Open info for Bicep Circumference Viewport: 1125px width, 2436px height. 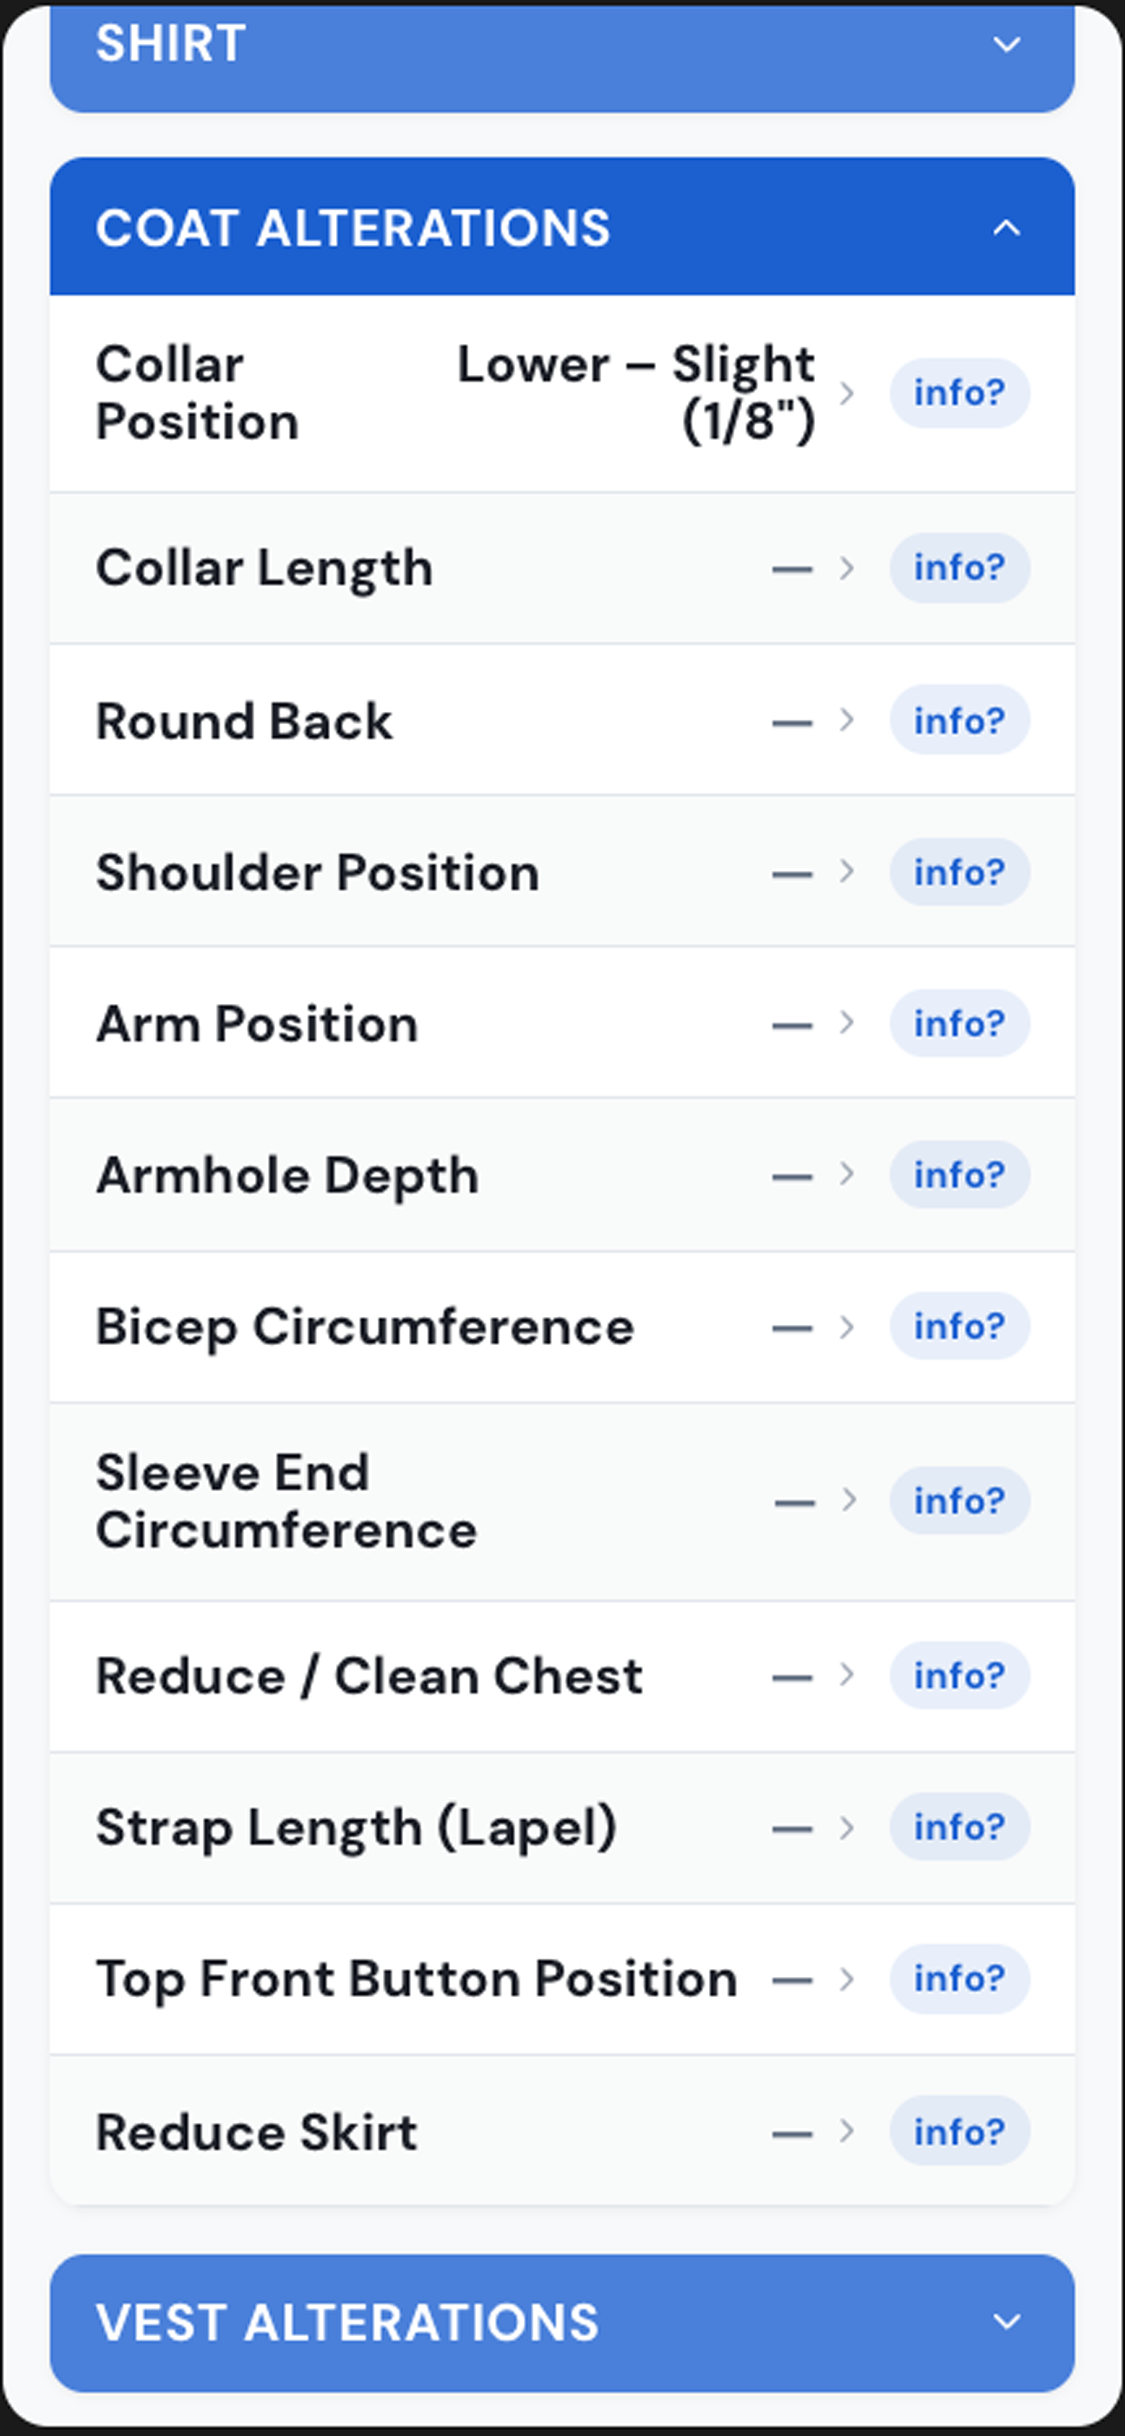(959, 1326)
